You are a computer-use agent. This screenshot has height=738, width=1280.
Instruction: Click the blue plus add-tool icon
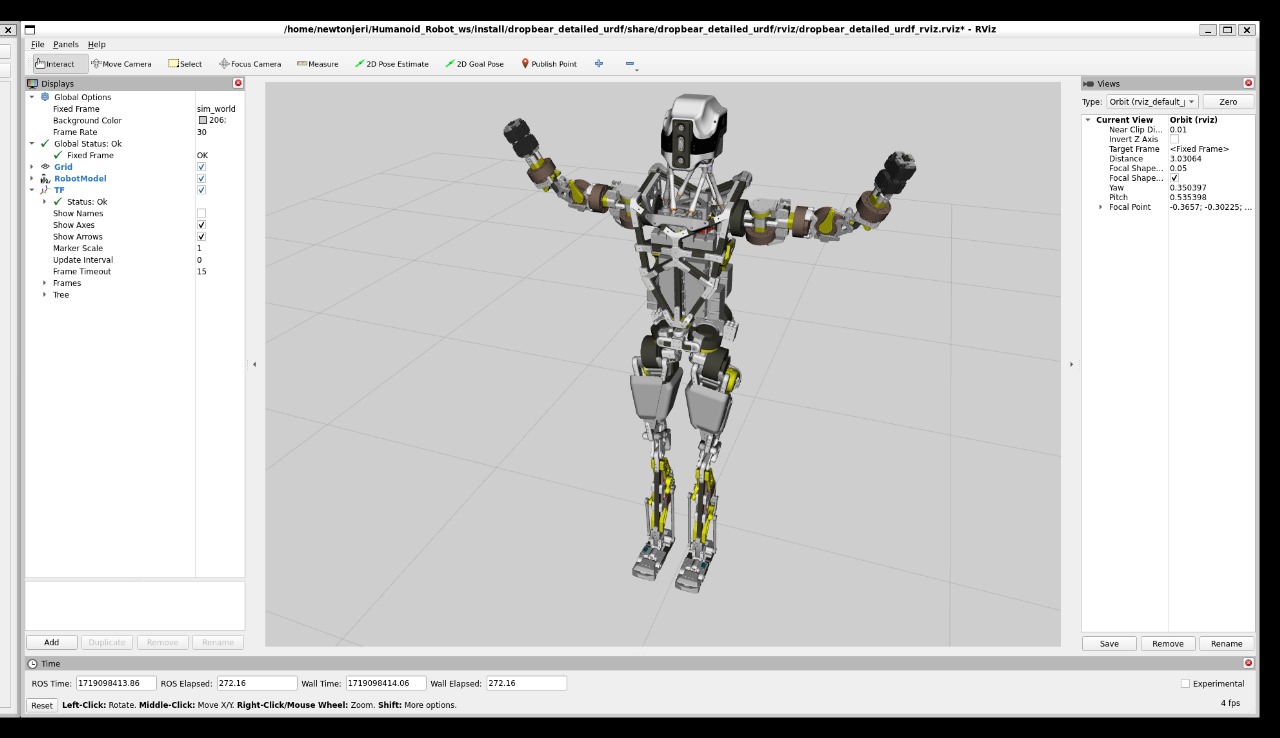click(x=599, y=64)
